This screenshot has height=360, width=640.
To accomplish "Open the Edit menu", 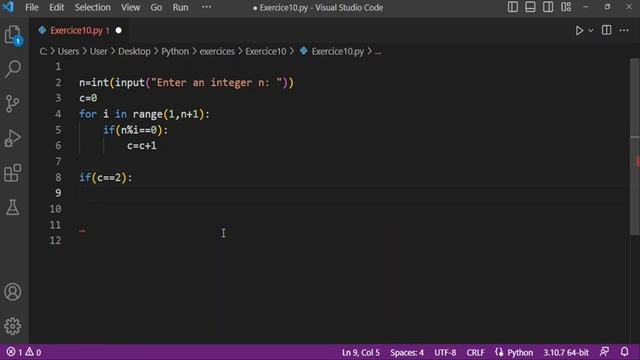I will [56, 7].
